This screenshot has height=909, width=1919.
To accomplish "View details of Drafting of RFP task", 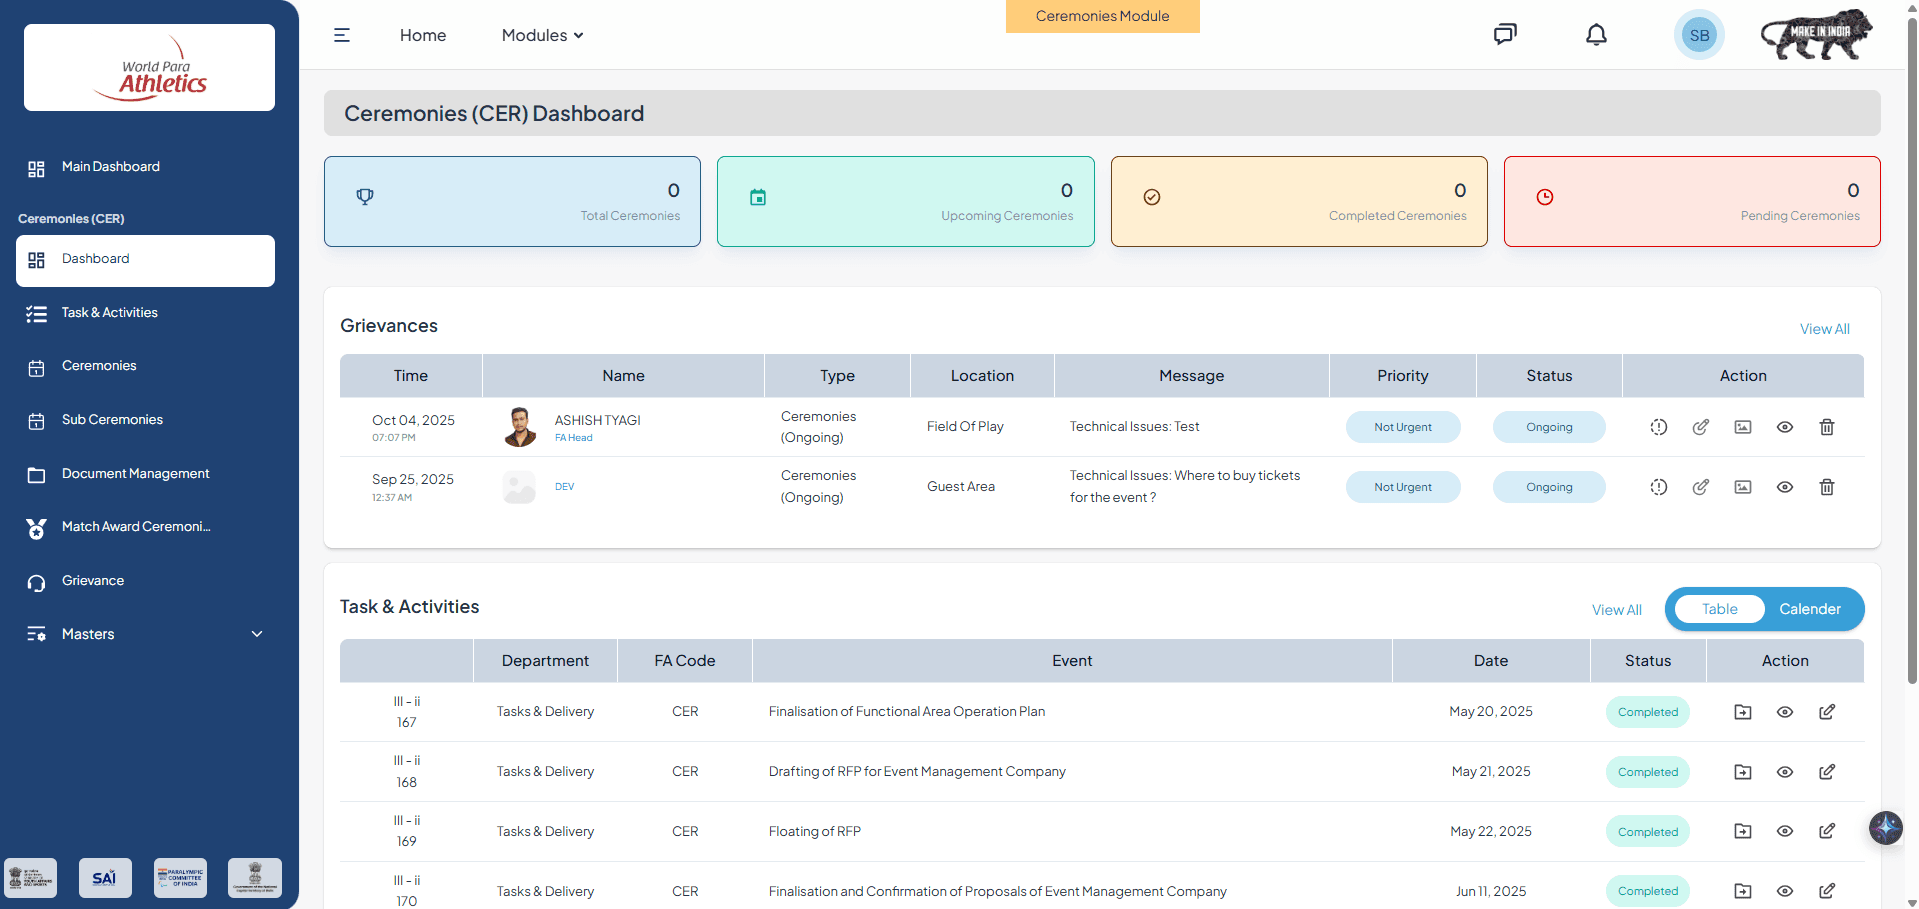I will pyautogui.click(x=1784, y=772).
